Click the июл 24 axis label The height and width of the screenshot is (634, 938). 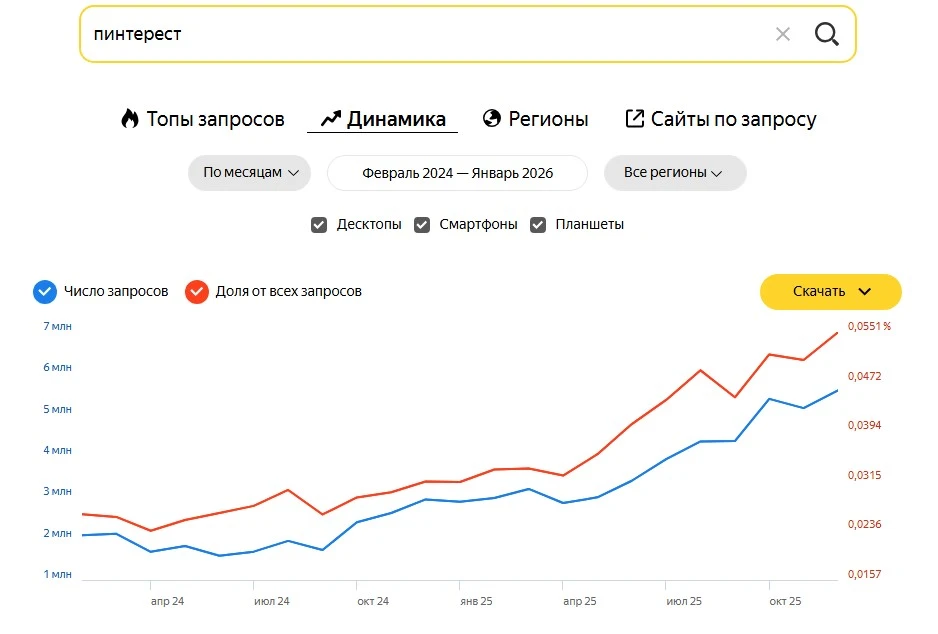272,601
